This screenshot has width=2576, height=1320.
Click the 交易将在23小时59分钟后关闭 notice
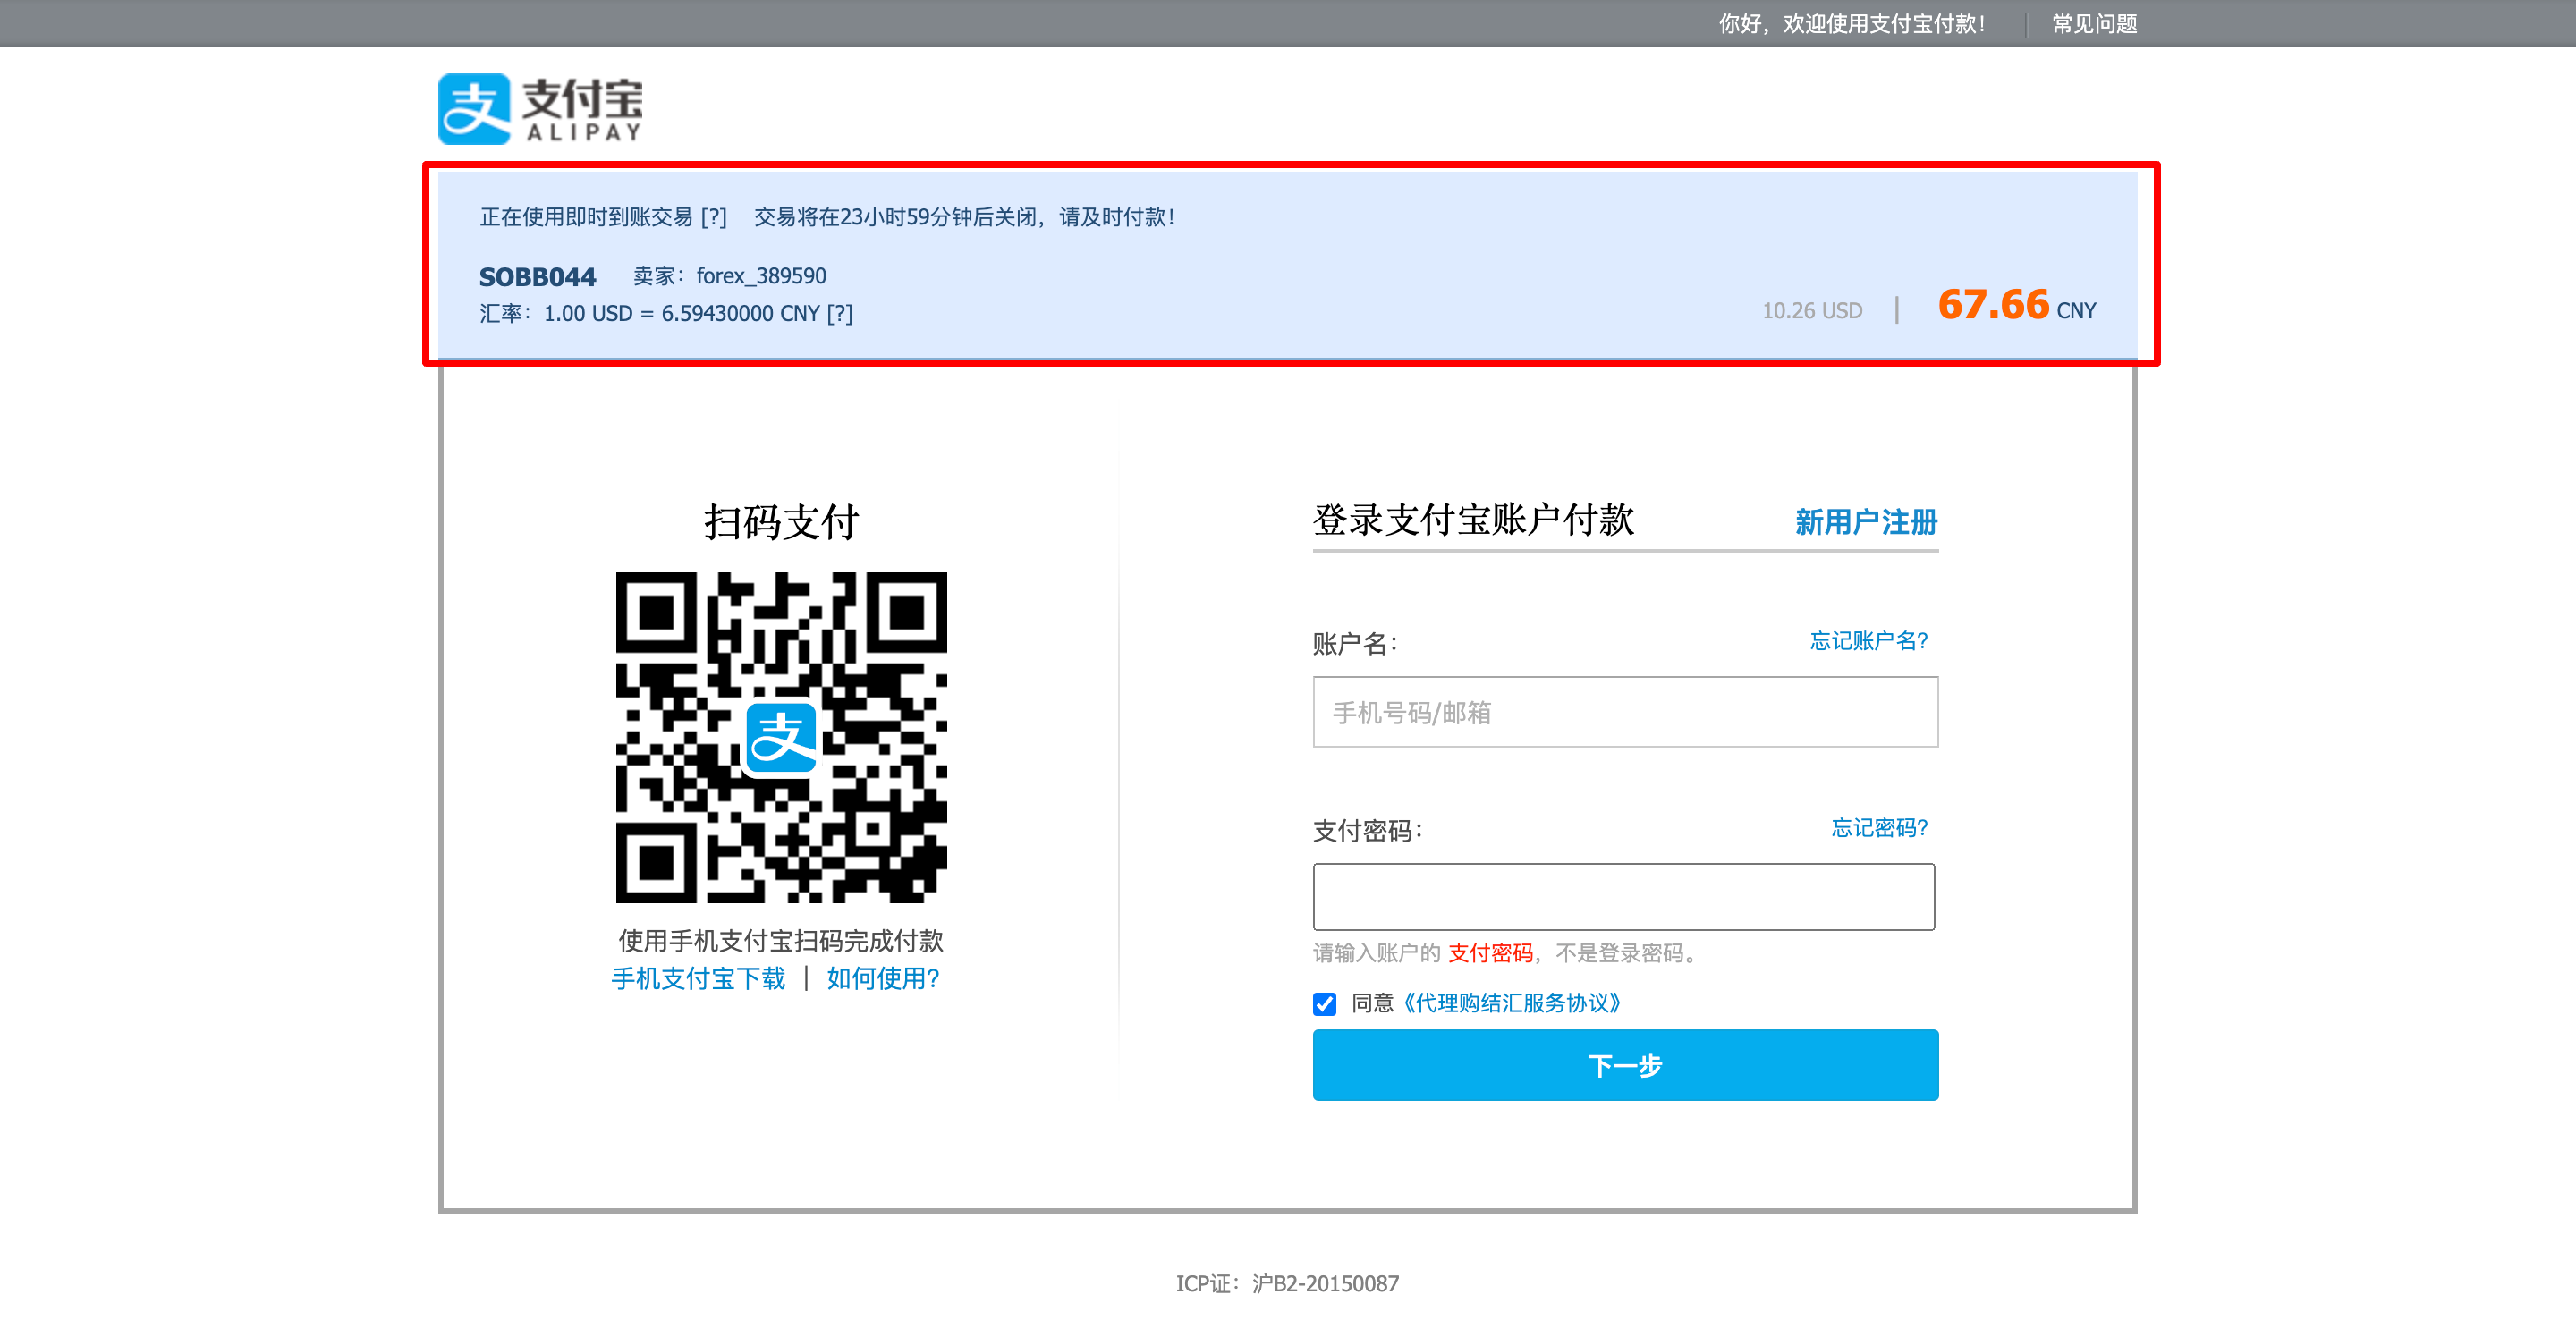click(965, 217)
